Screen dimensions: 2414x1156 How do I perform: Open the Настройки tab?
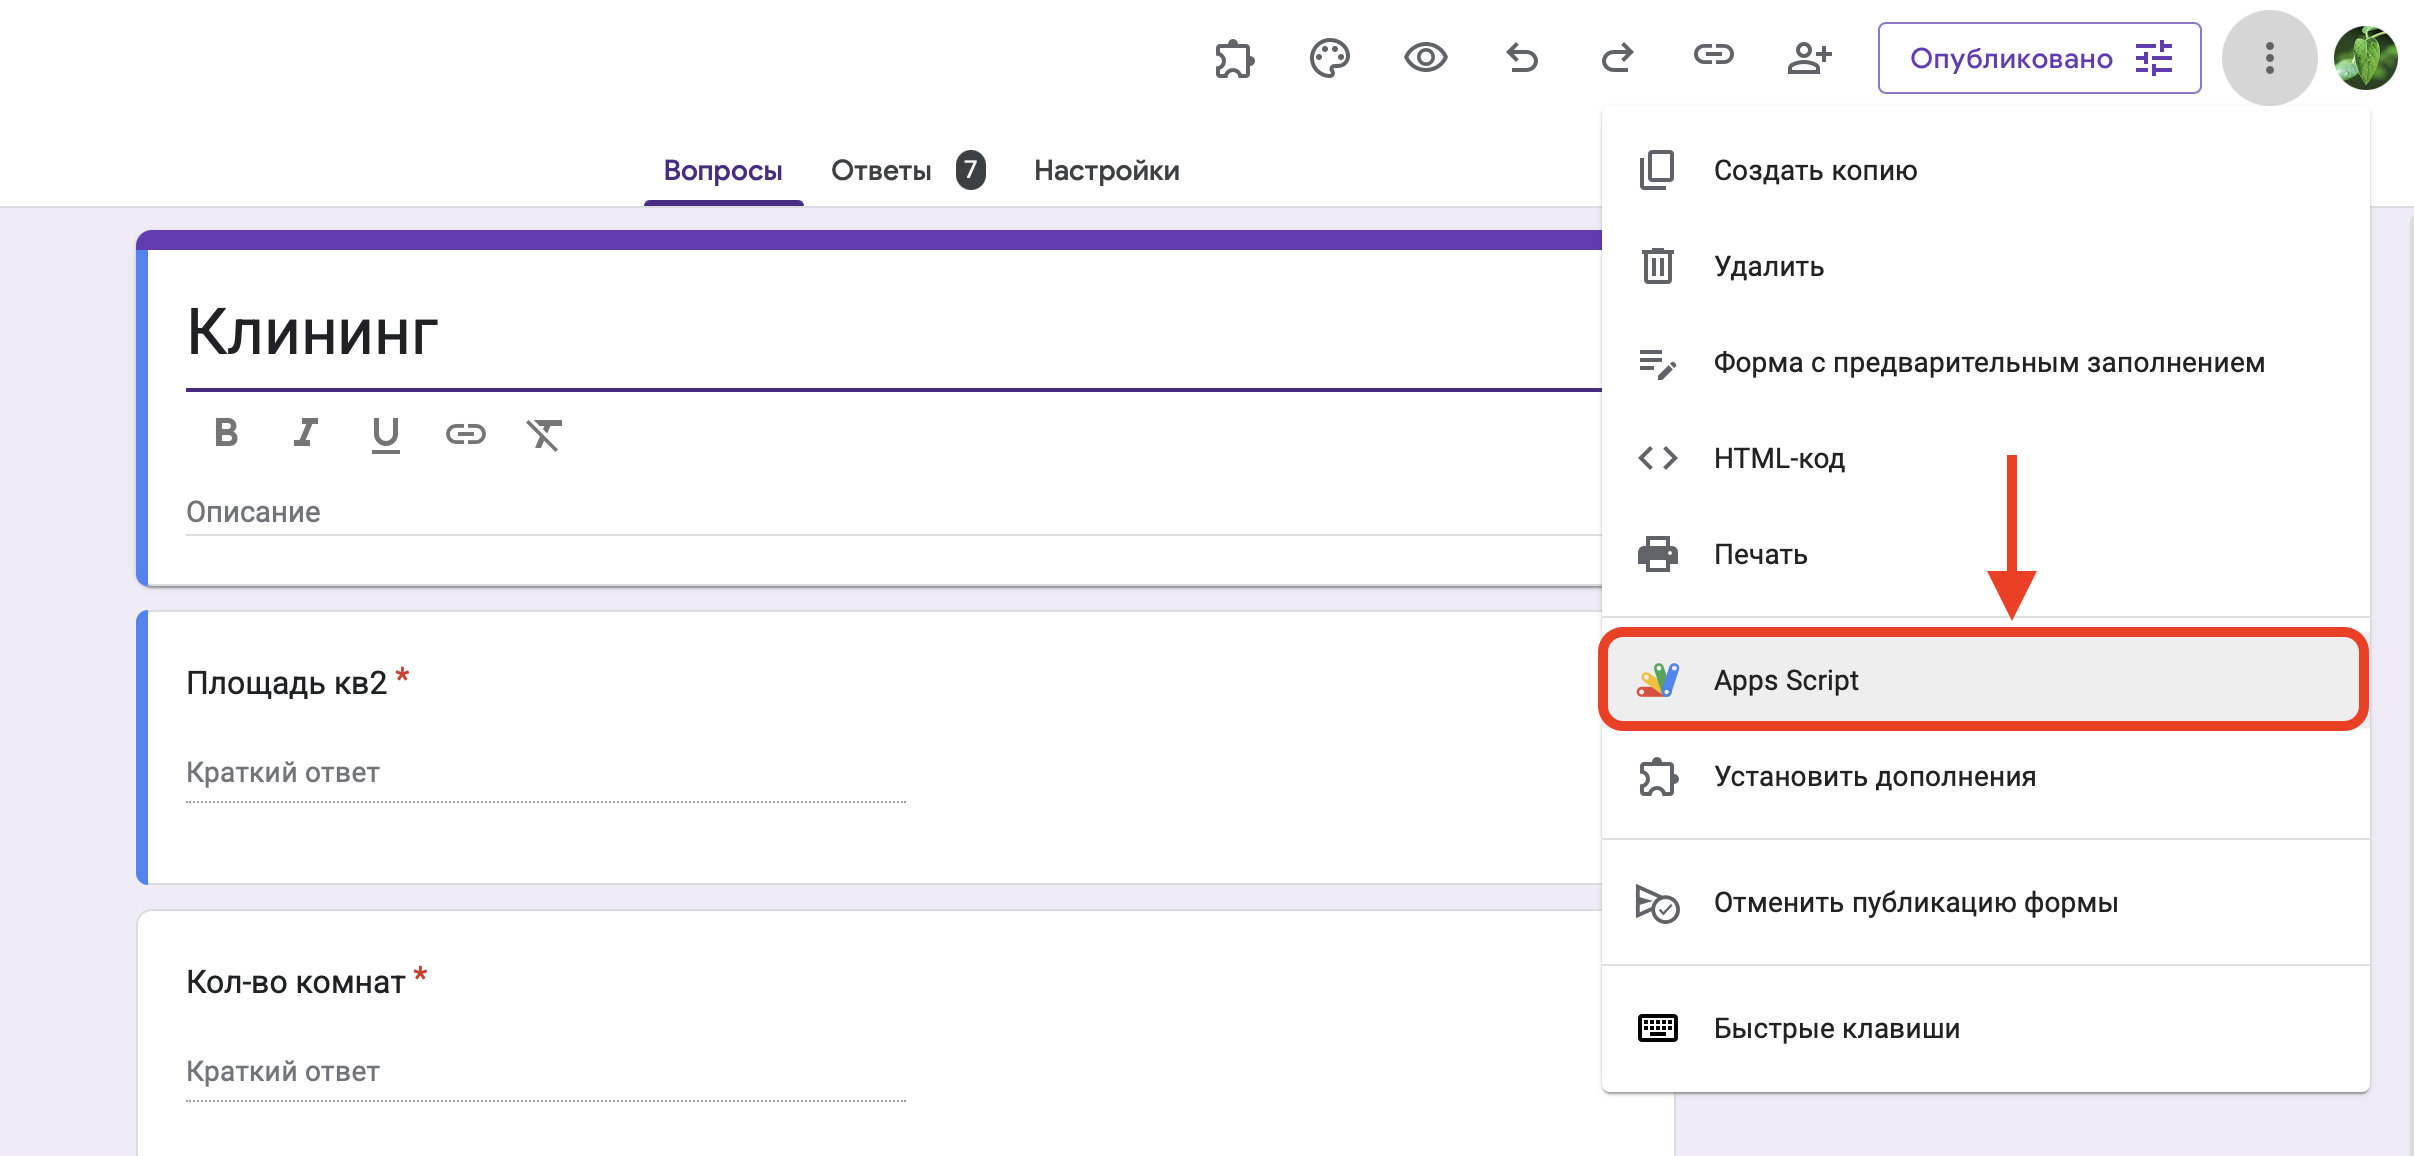coord(1106,171)
